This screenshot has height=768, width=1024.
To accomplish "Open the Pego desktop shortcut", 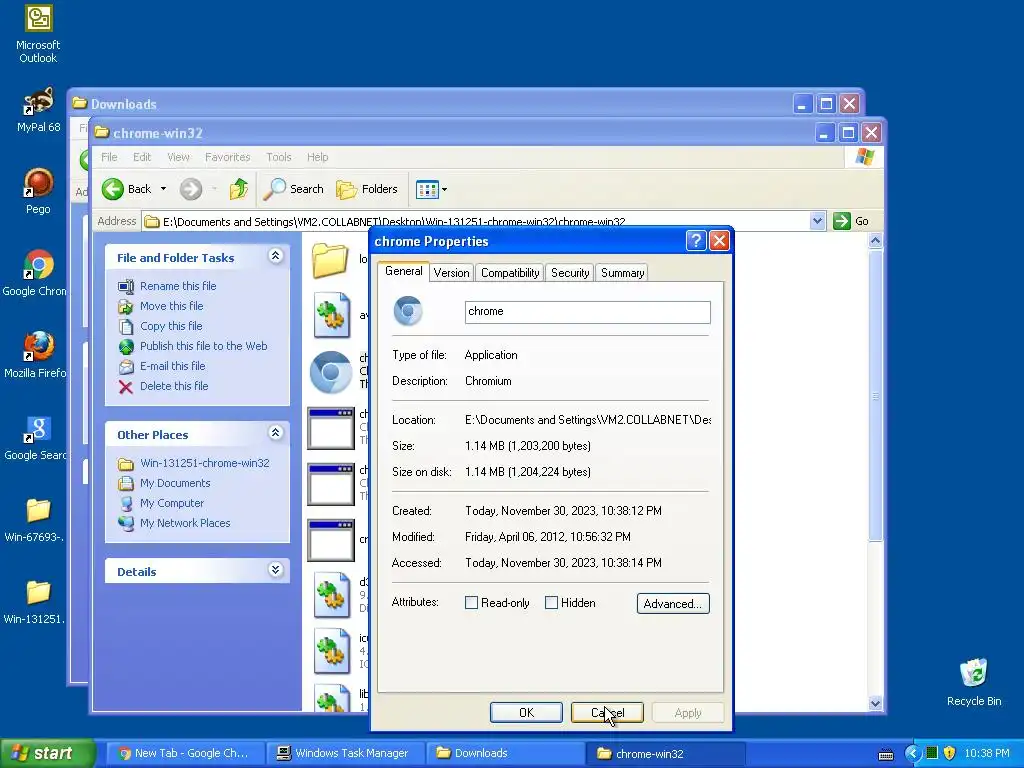I will click(x=38, y=191).
